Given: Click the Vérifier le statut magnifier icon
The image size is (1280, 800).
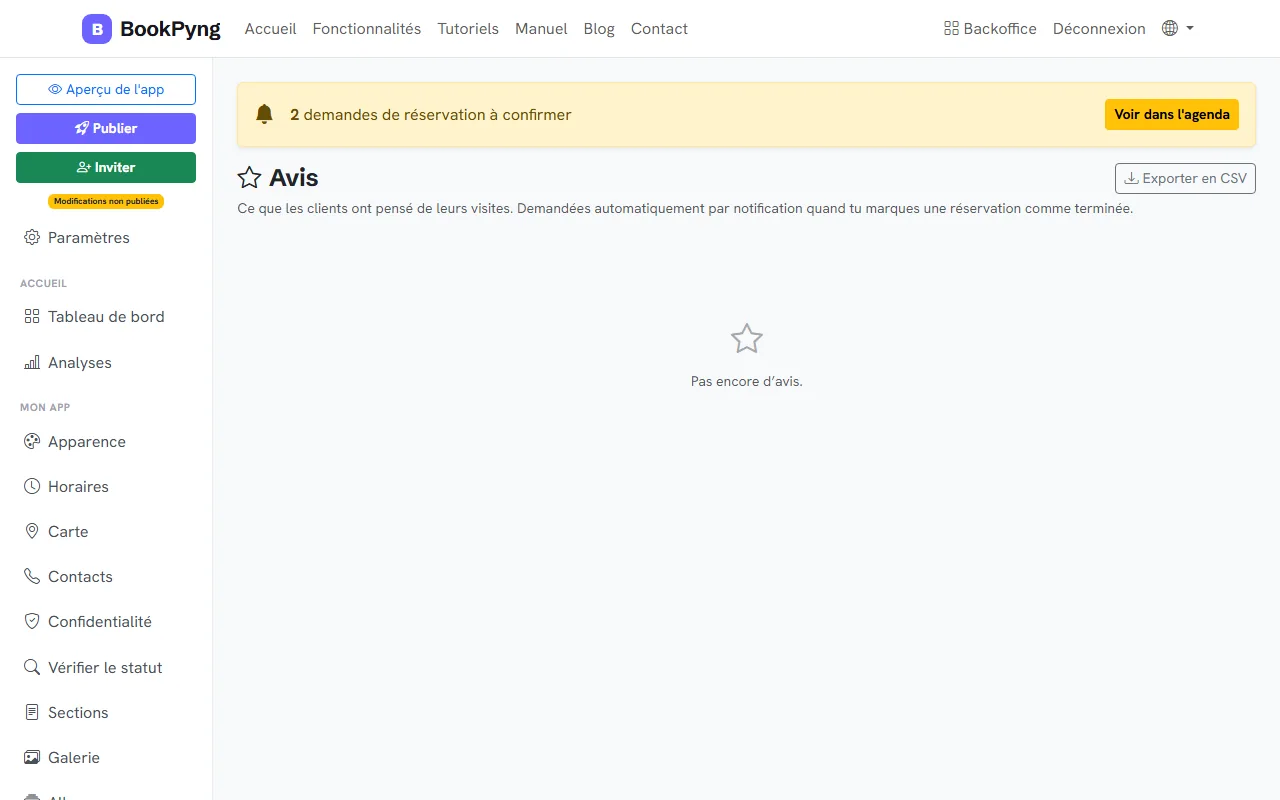Looking at the screenshot, I should [x=32, y=668].
